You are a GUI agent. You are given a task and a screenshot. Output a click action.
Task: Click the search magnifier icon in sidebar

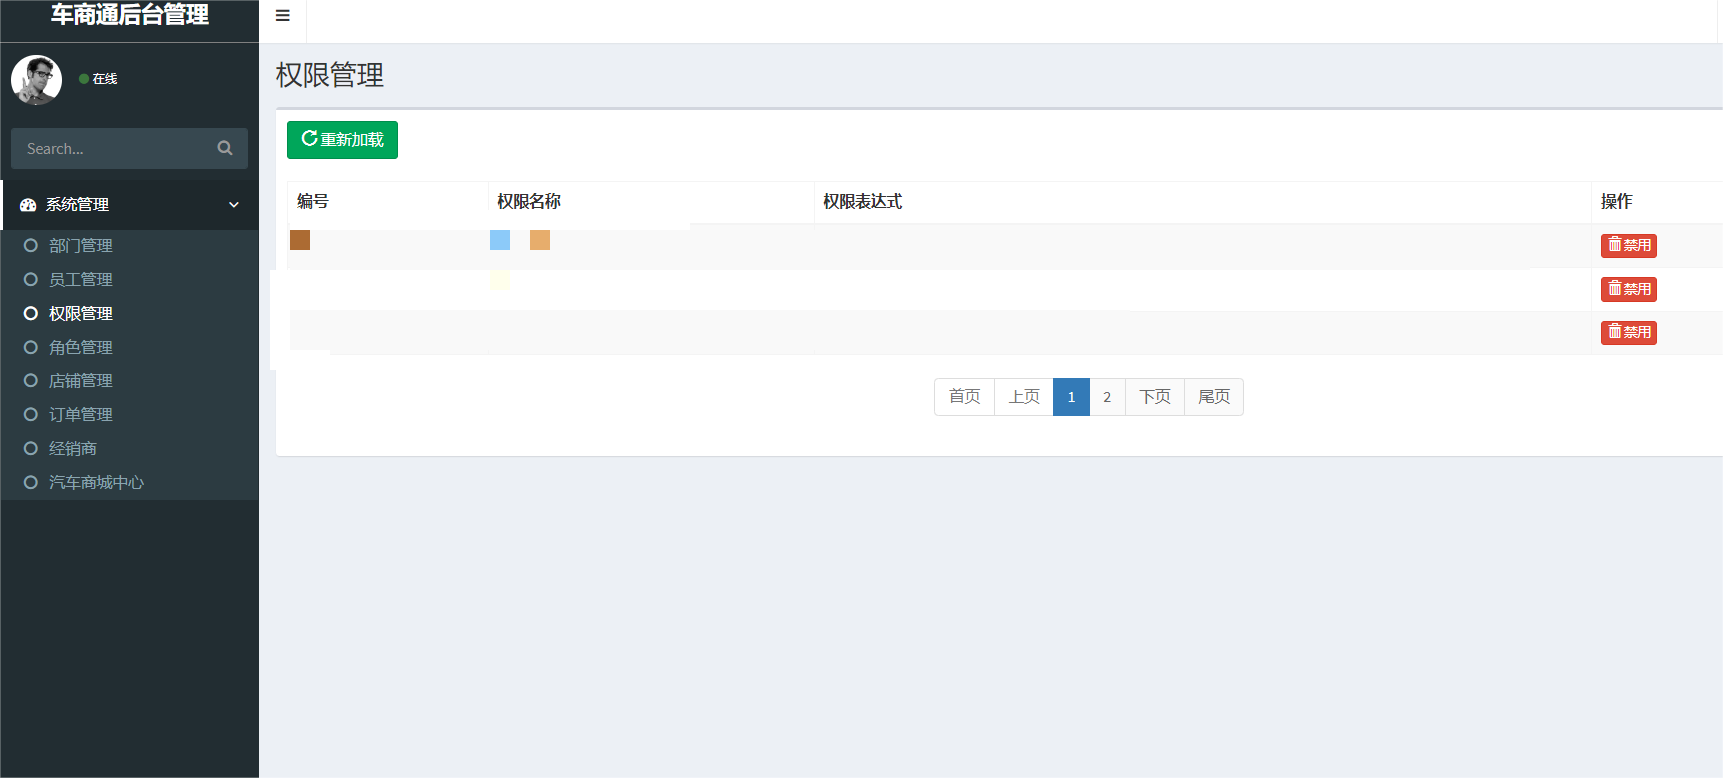225,148
